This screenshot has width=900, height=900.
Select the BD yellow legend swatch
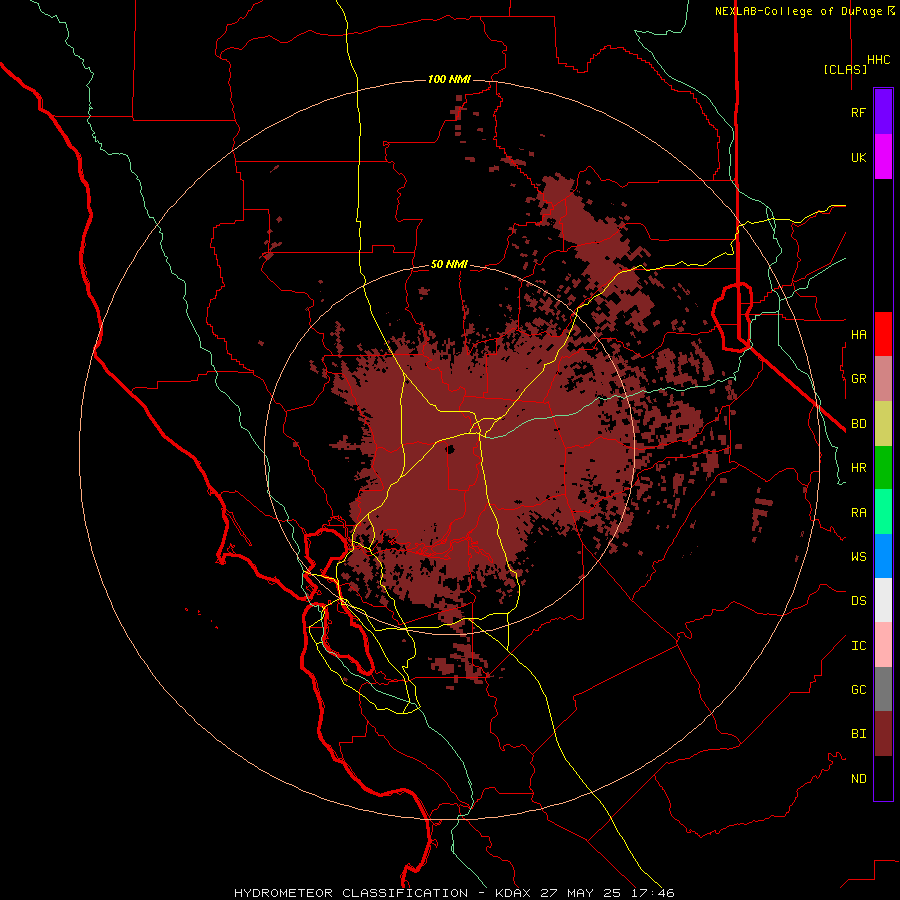tap(883, 424)
